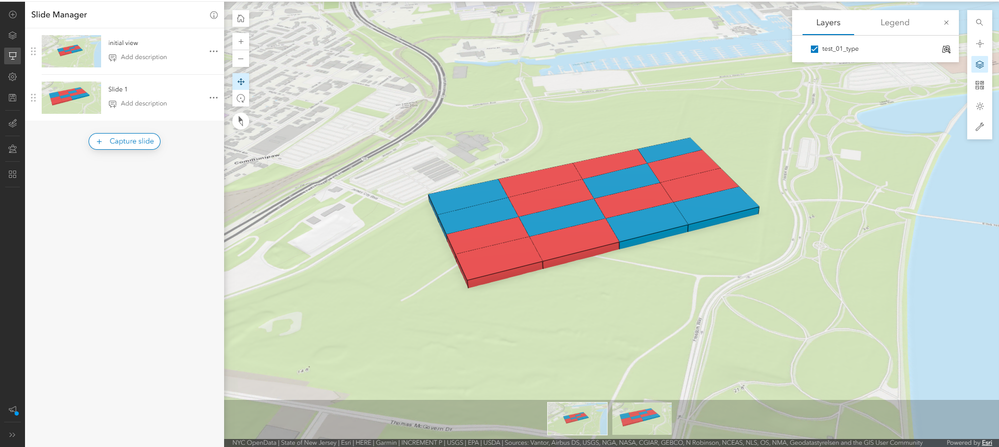Open the Esri link in attribution bar

tap(986, 443)
